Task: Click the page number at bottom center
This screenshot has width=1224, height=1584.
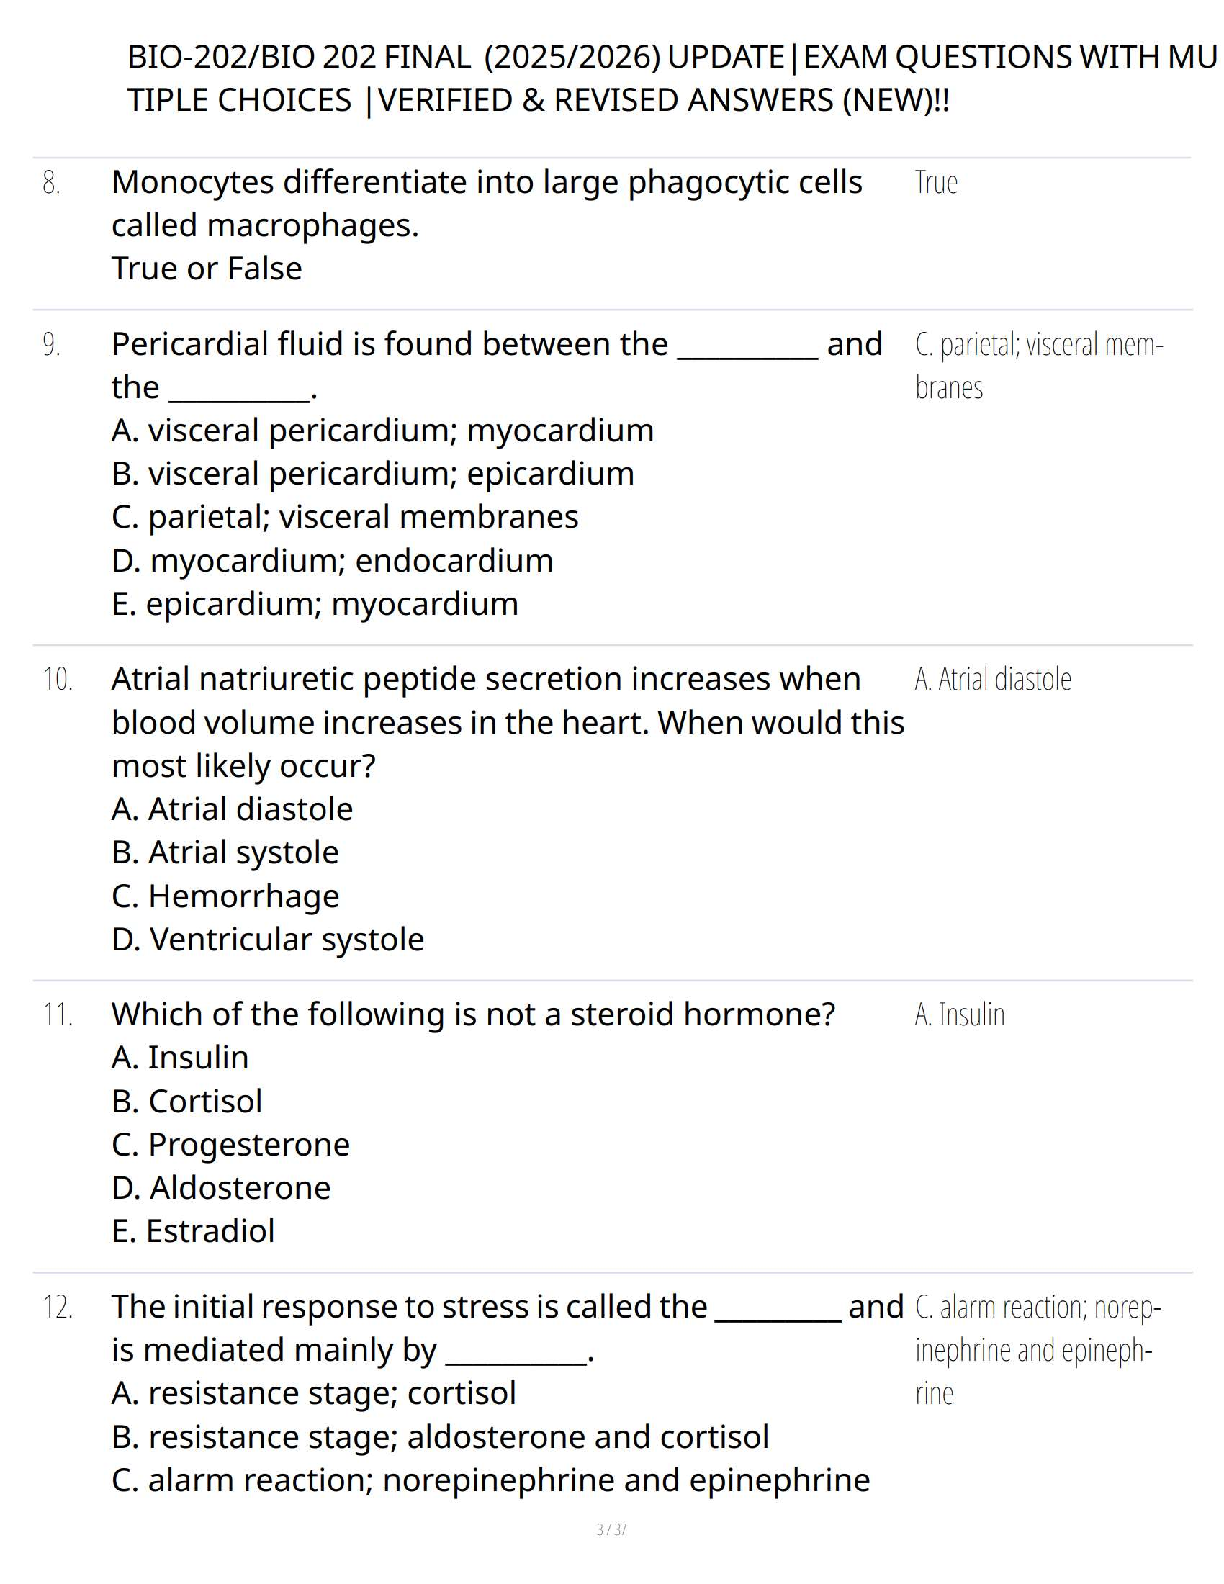Action: point(610,1530)
